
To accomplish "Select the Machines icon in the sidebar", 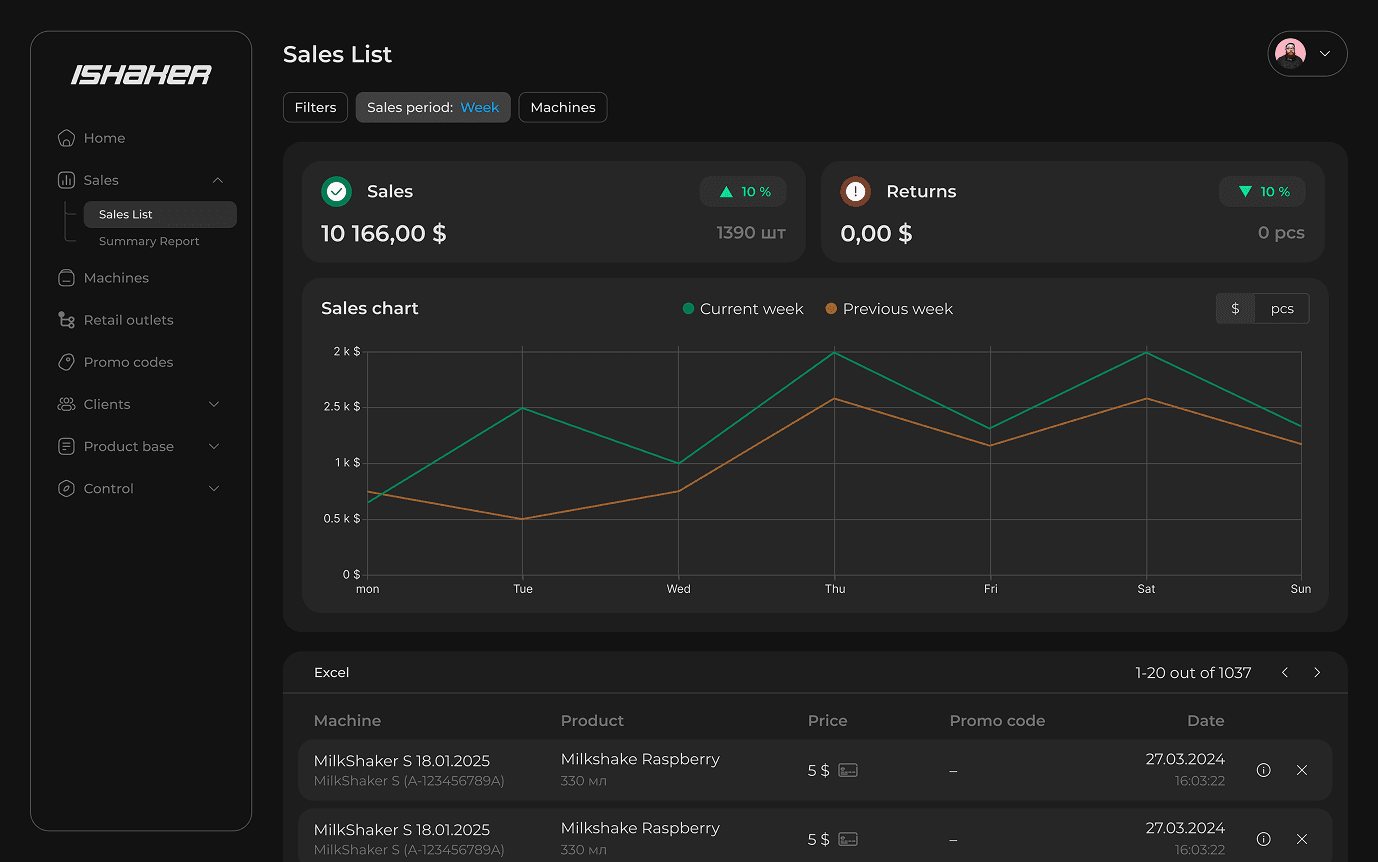I will click(x=66, y=278).
